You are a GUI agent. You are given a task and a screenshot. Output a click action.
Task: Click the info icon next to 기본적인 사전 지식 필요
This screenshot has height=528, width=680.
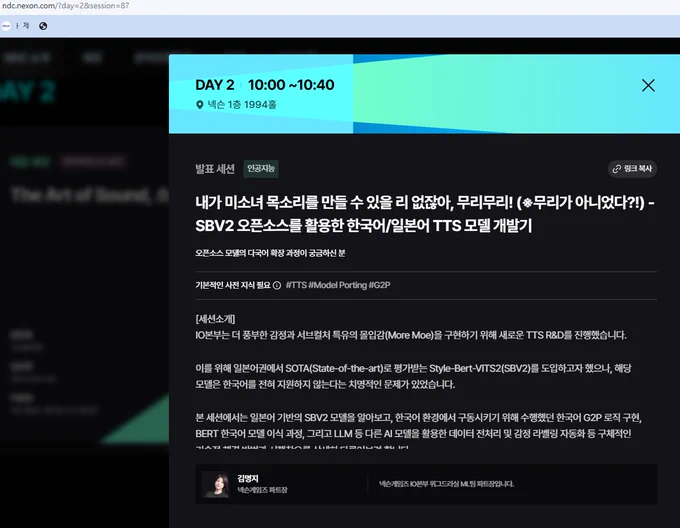[x=277, y=285]
